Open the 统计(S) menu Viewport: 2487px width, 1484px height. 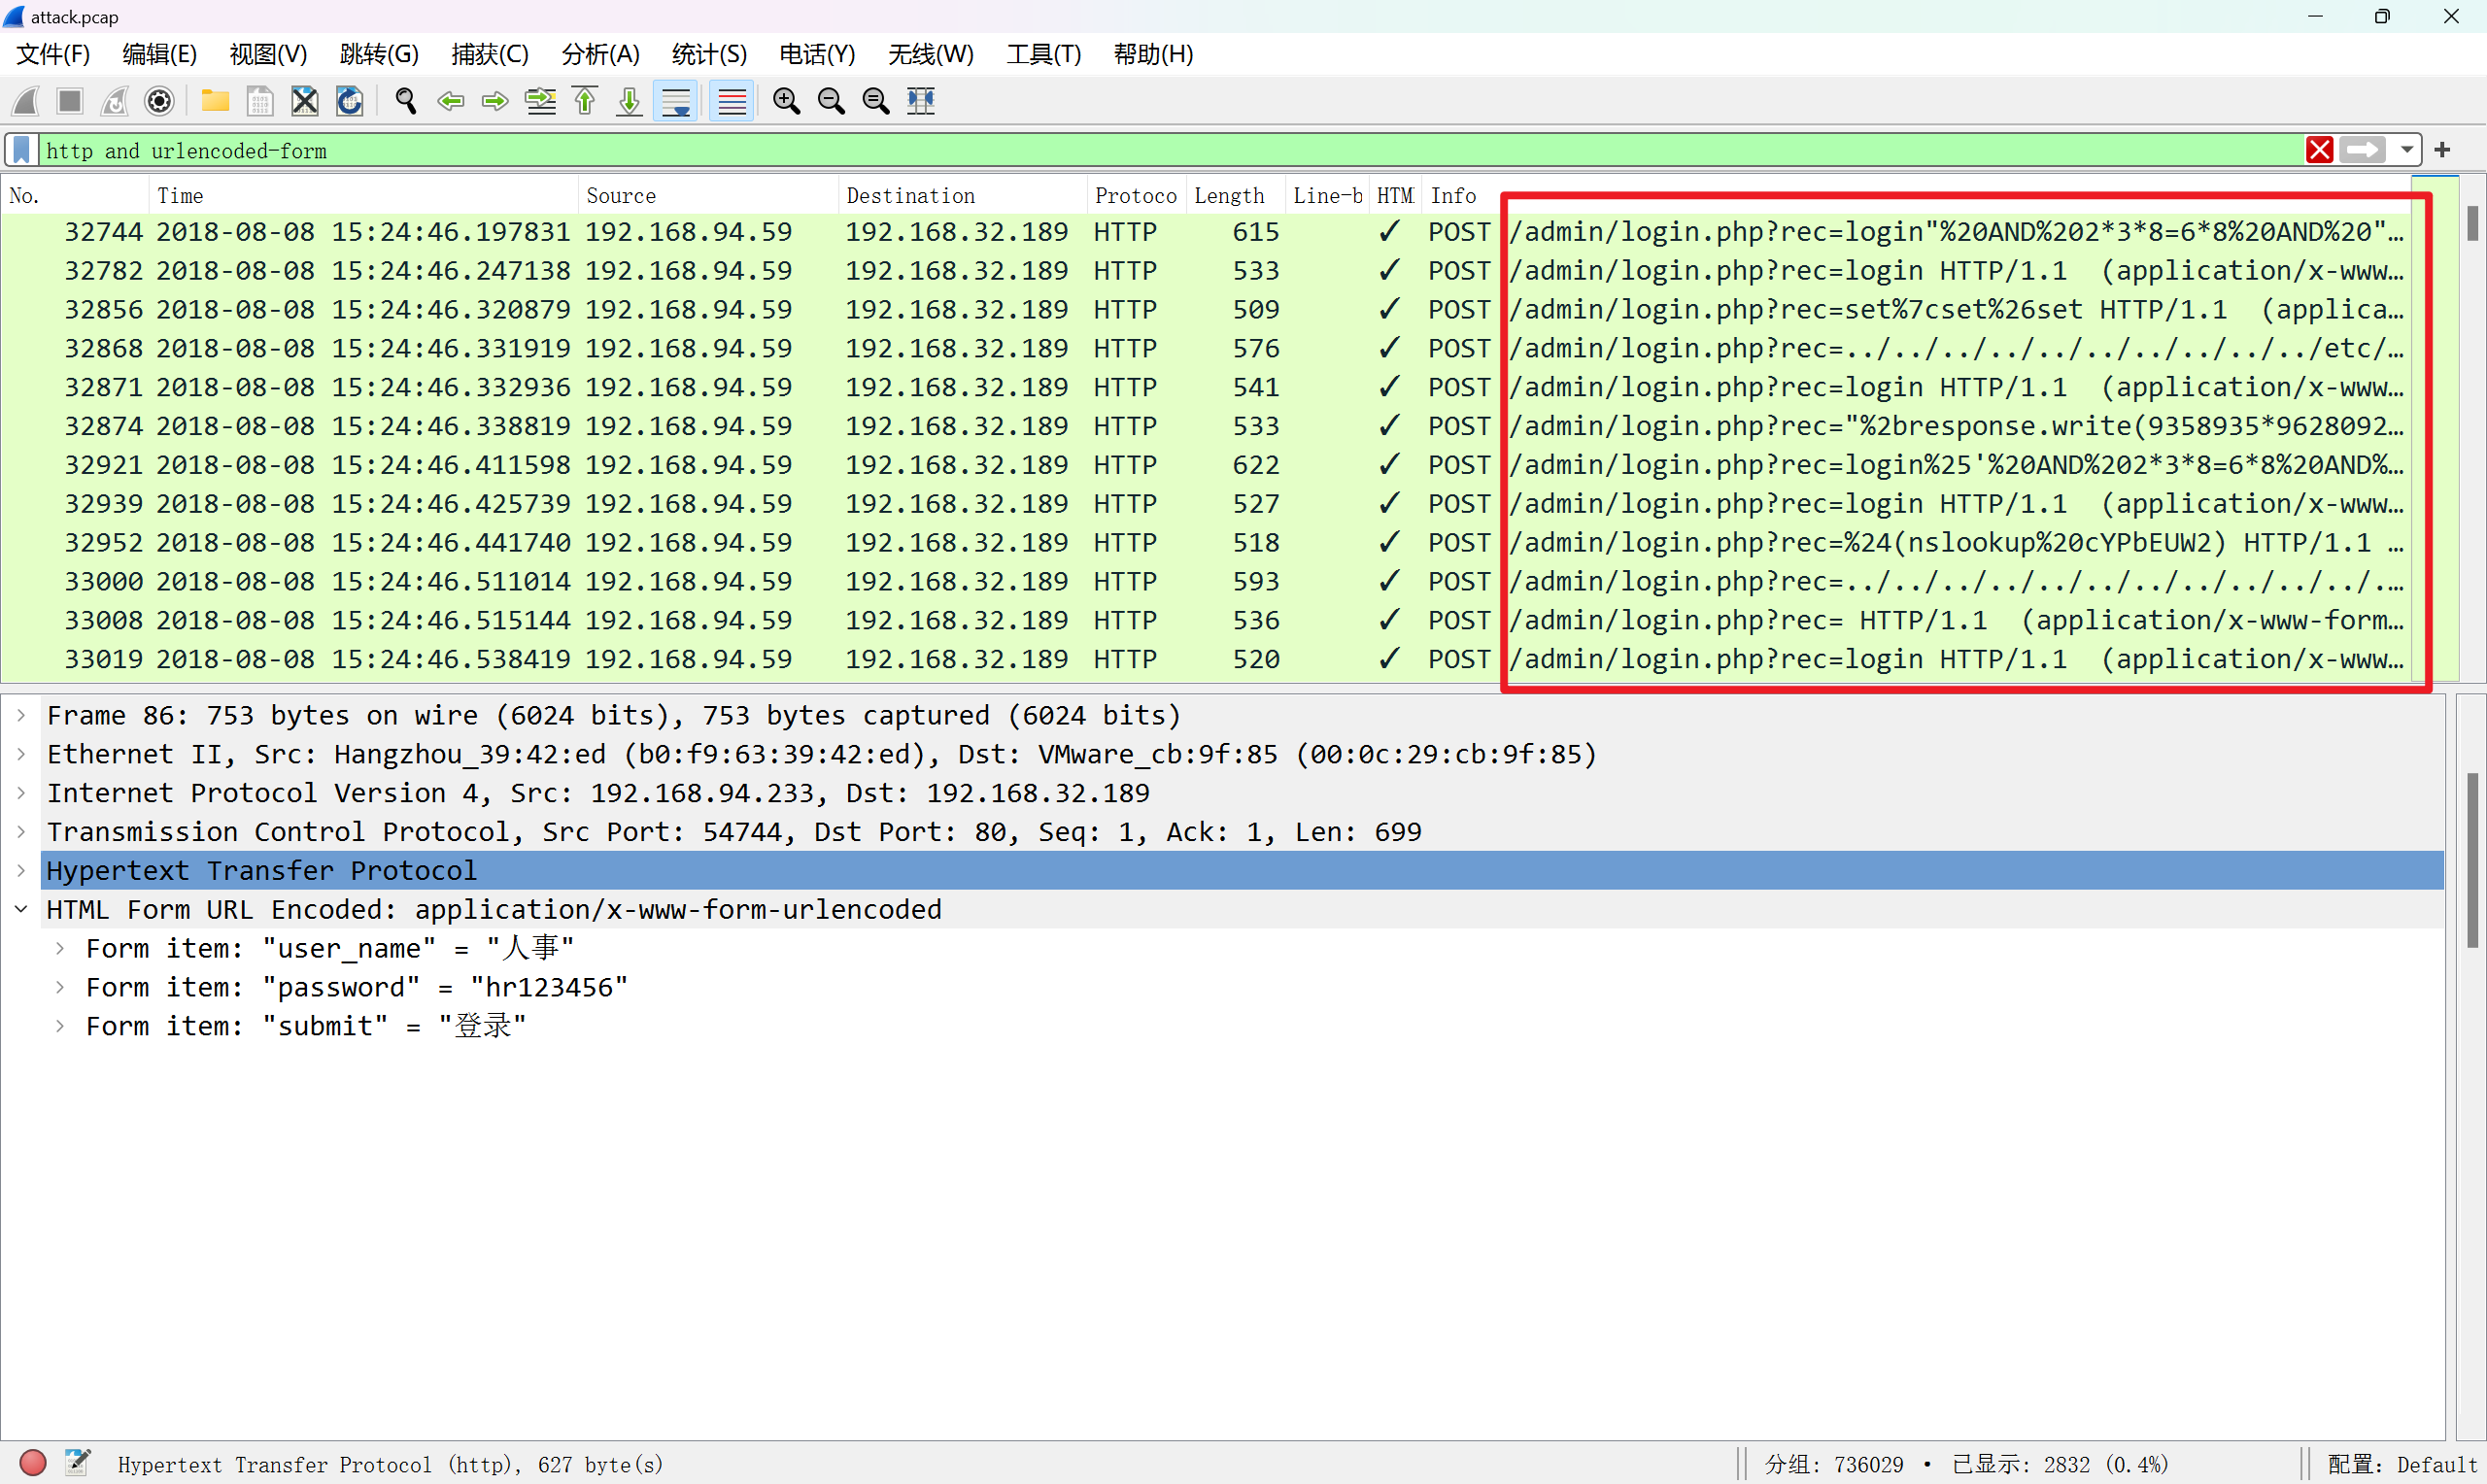[709, 54]
